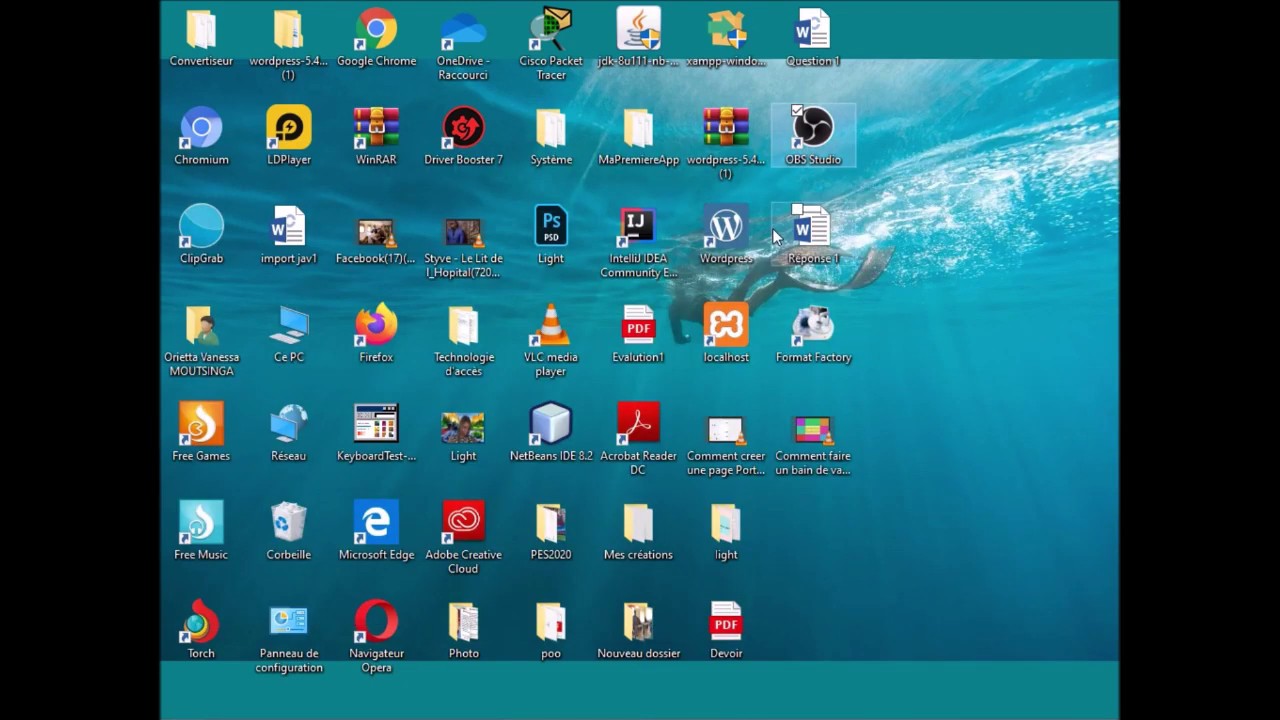
Task: Select the Facebook(17) video file
Action: [x=376, y=234]
